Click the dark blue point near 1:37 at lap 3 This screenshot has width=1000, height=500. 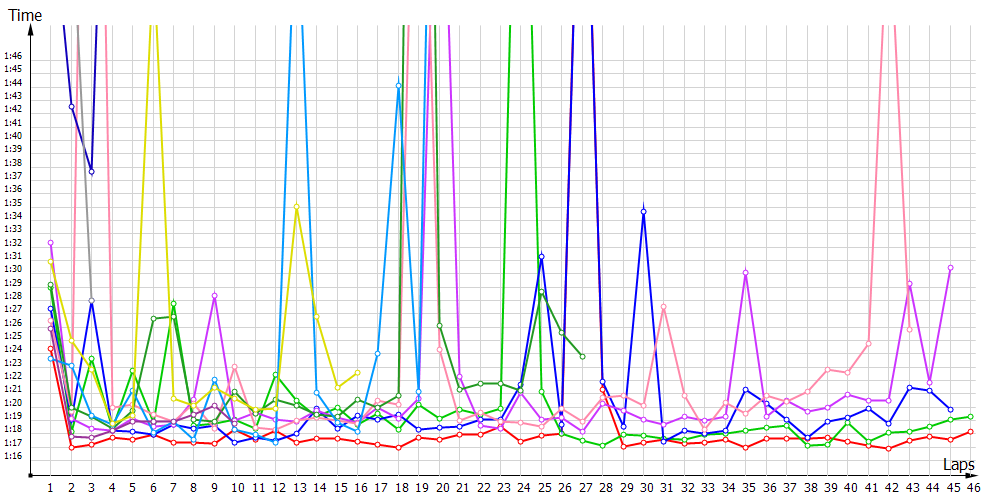(92, 172)
